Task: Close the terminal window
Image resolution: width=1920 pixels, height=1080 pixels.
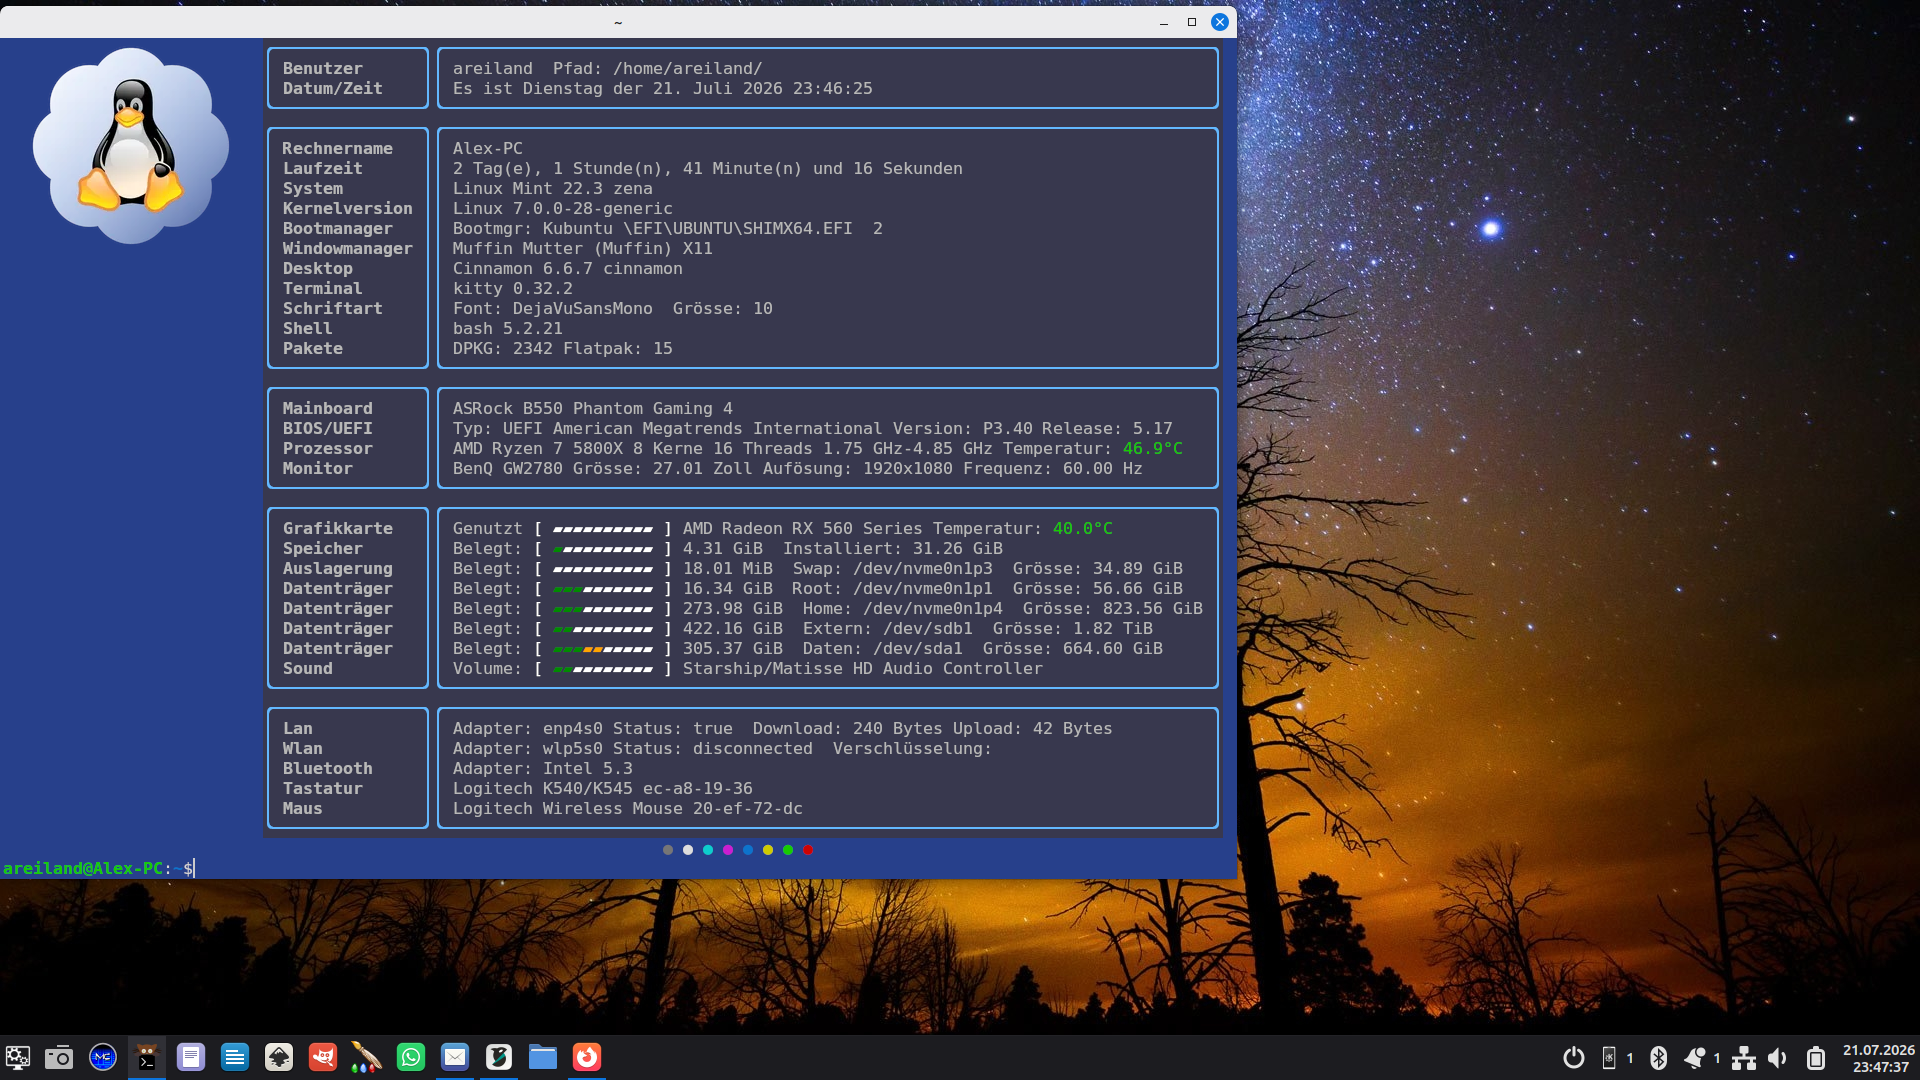Action: (x=1220, y=22)
